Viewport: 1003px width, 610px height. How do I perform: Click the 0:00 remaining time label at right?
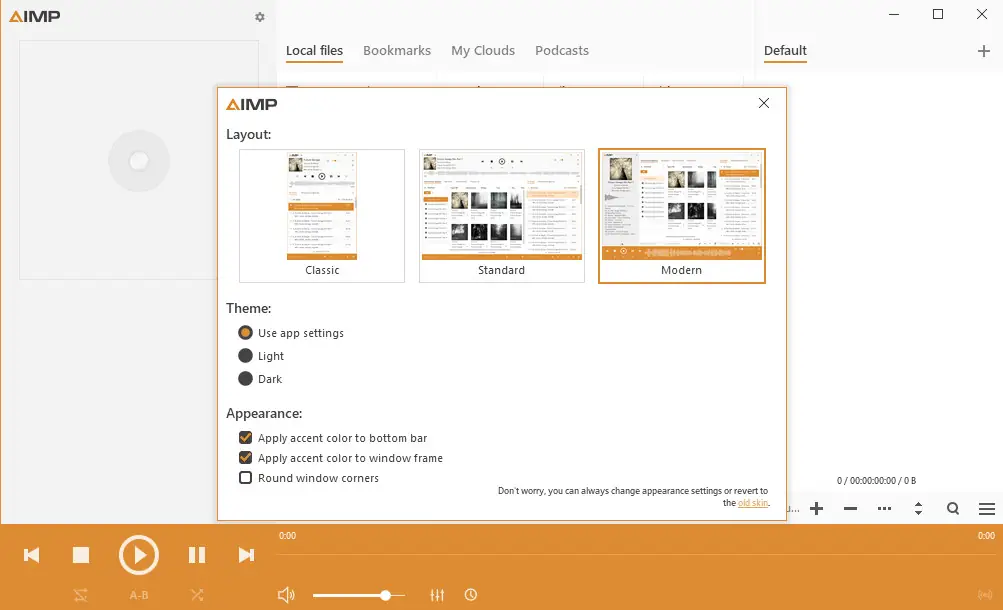coord(986,536)
